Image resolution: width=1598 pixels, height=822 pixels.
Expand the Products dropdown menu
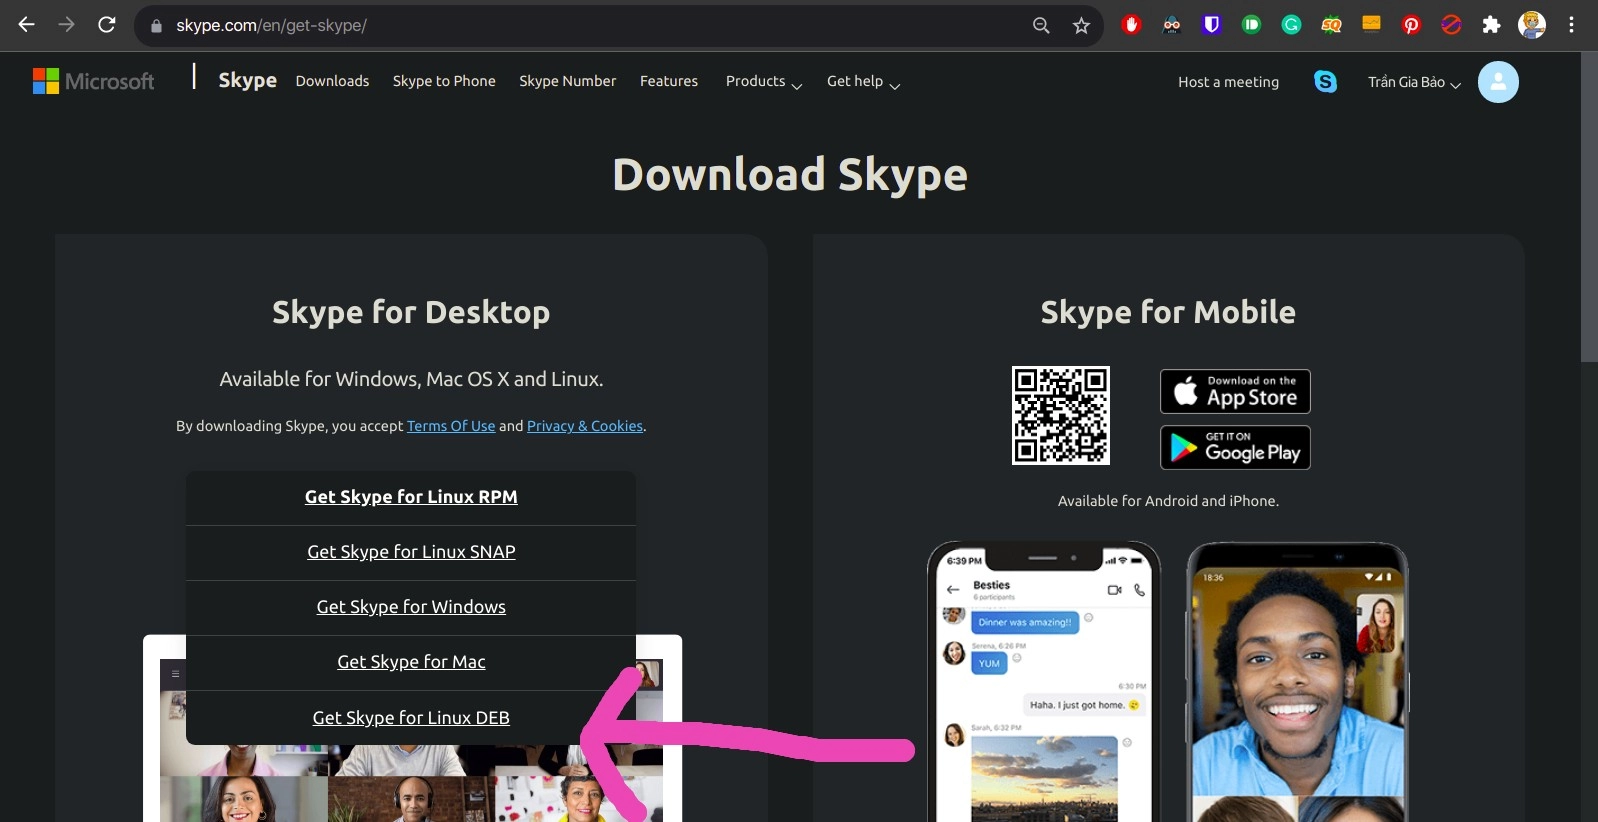point(764,82)
